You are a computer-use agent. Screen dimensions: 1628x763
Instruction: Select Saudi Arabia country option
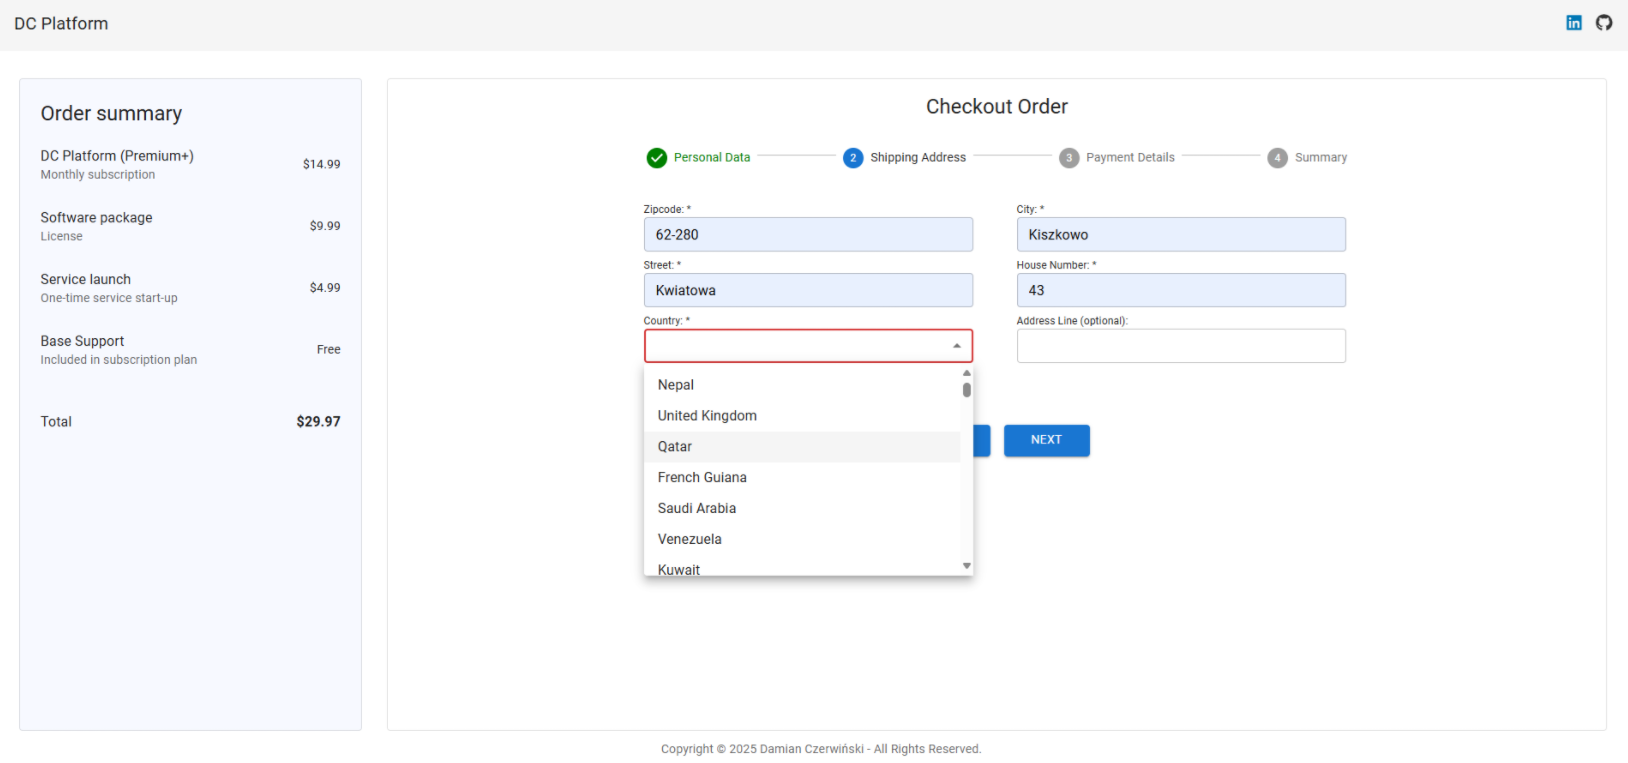point(697,509)
